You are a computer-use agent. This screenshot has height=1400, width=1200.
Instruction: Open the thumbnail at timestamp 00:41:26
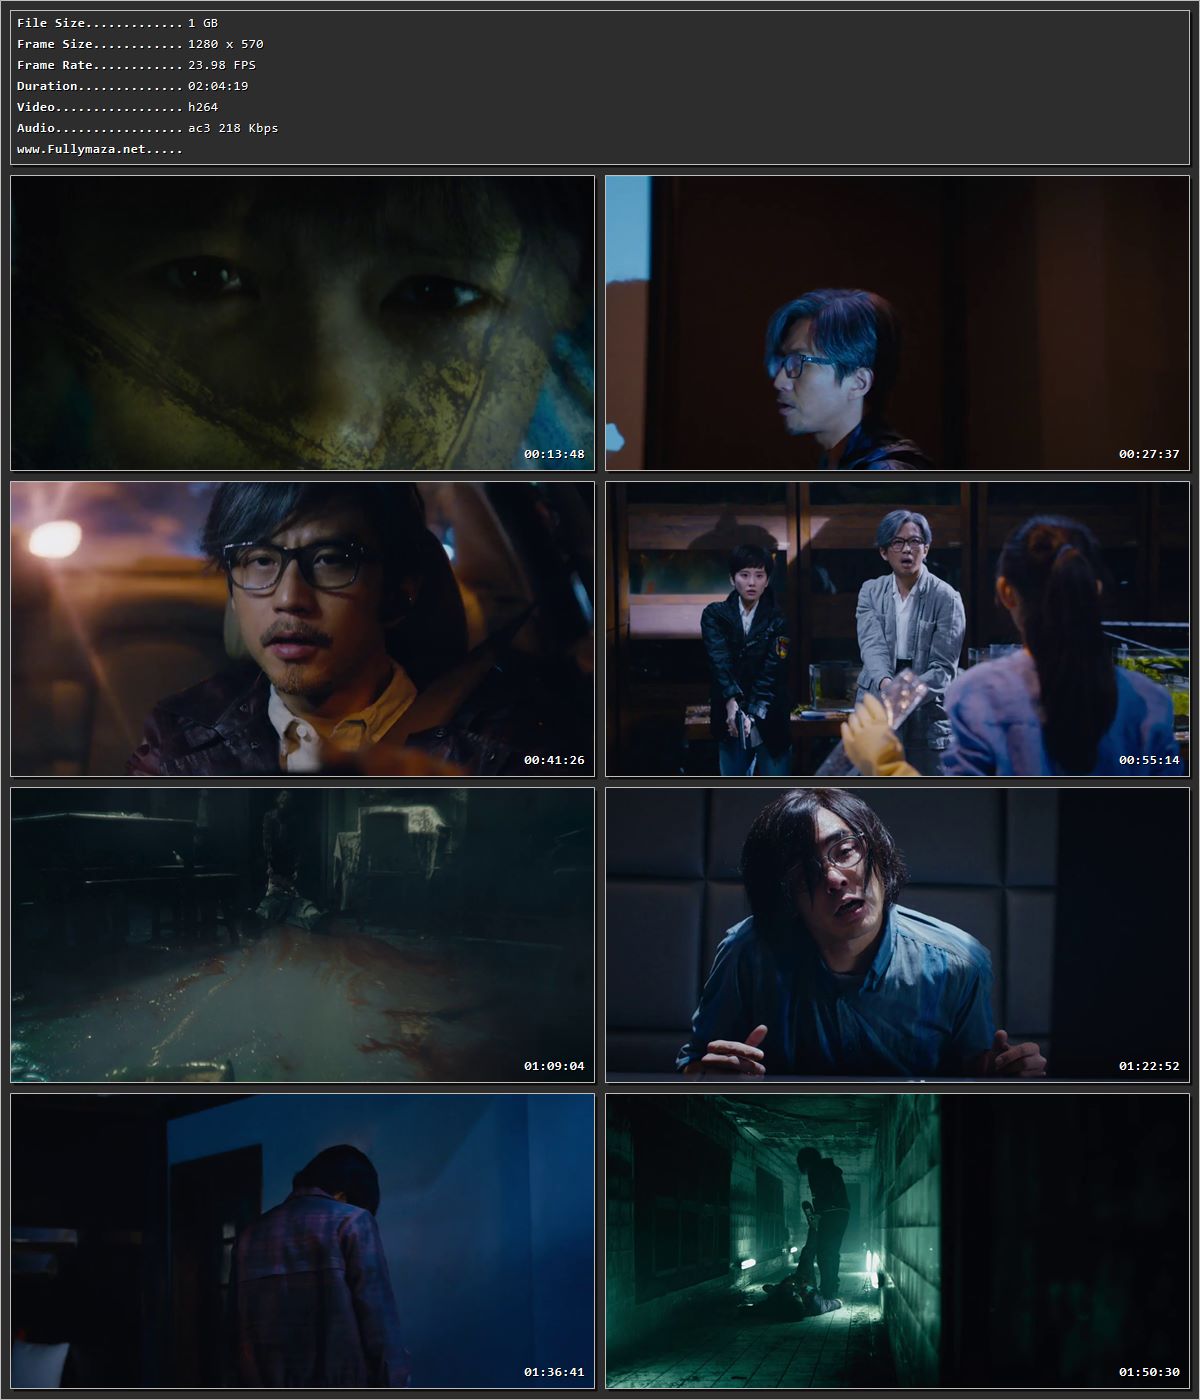point(302,629)
